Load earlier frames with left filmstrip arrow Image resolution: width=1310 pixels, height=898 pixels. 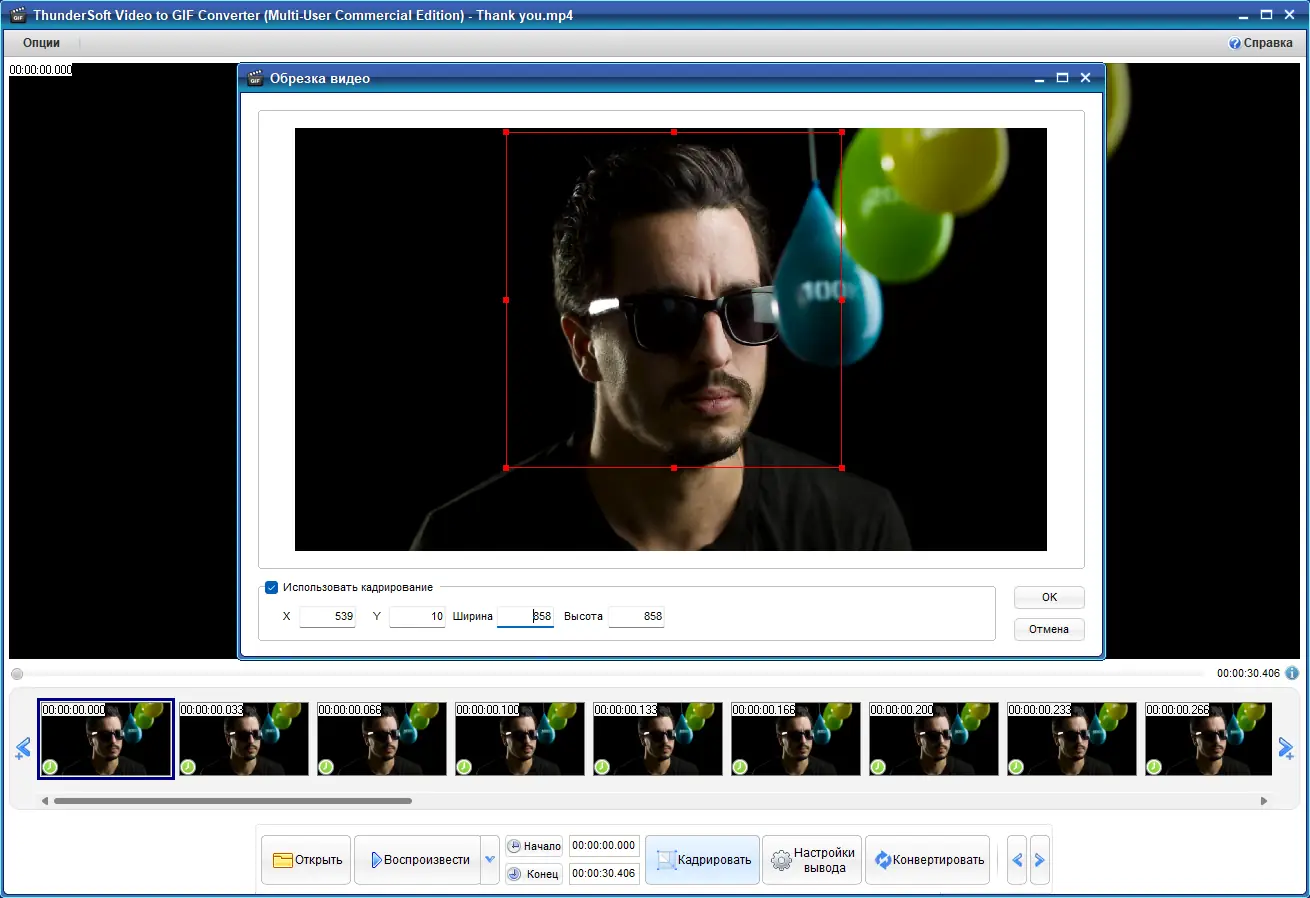tap(23, 747)
